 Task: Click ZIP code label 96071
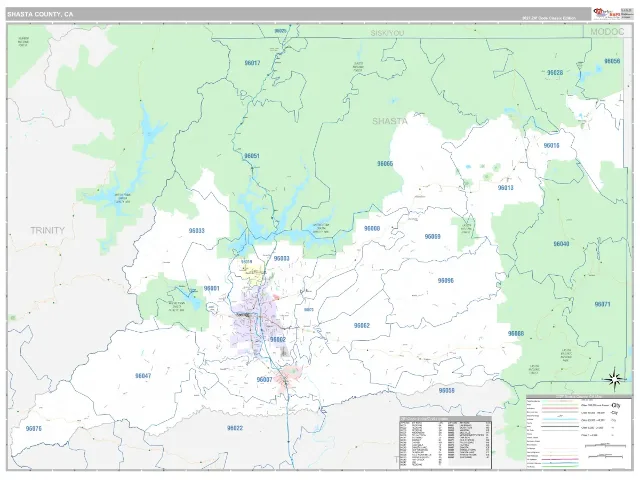pyautogui.click(x=602, y=304)
